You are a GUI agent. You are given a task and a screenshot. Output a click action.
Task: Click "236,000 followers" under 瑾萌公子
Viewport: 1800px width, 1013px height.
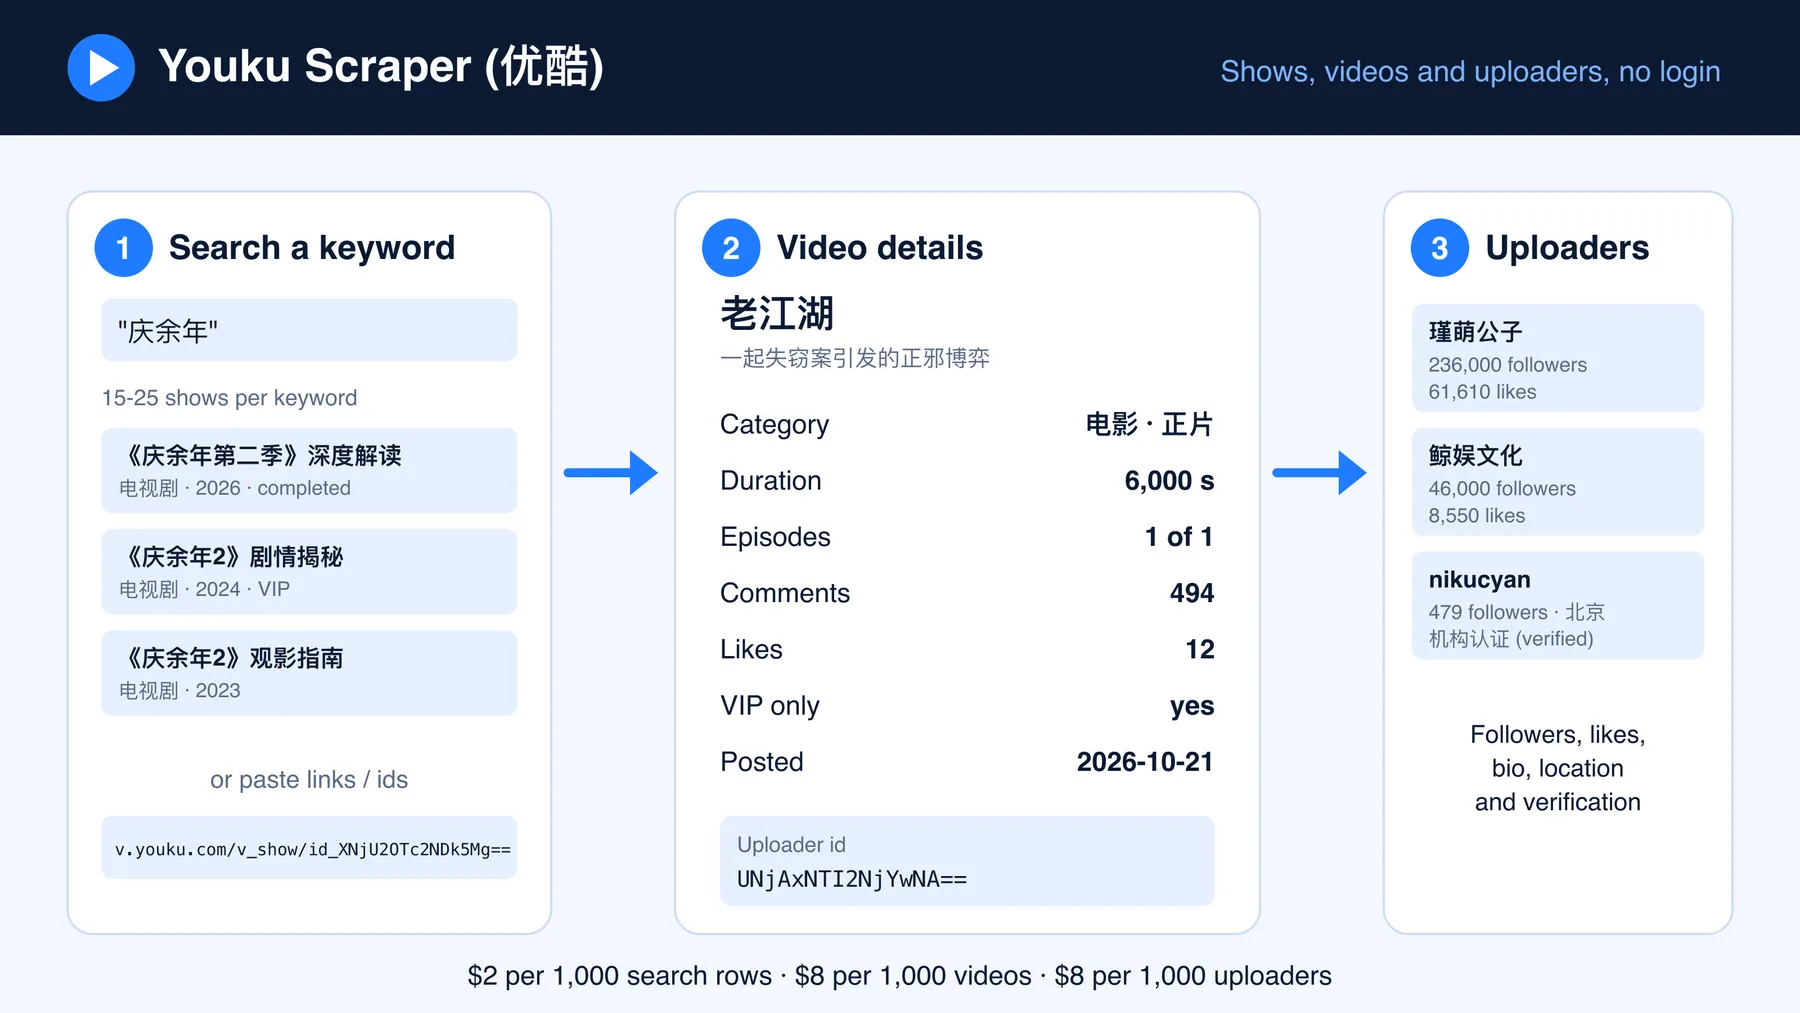click(x=1507, y=365)
